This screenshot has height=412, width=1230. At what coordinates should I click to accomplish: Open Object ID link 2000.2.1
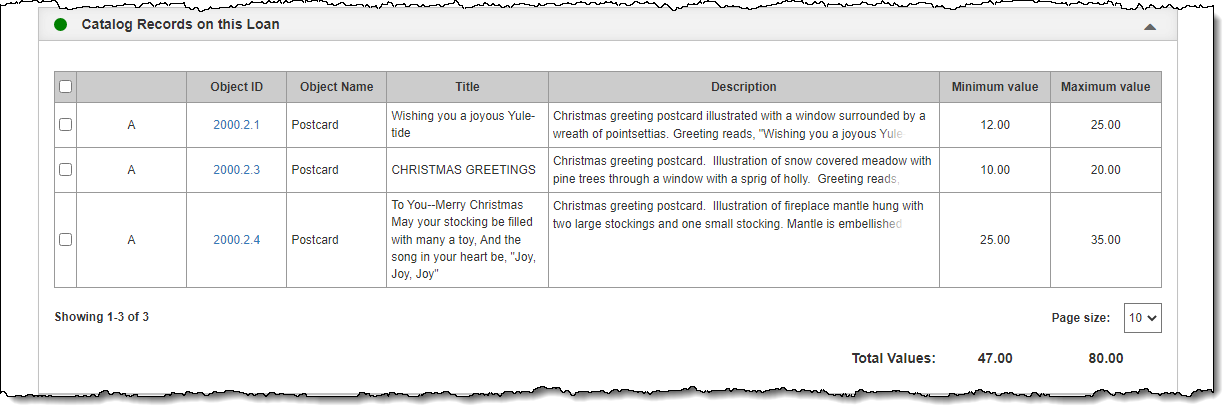pyautogui.click(x=236, y=125)
